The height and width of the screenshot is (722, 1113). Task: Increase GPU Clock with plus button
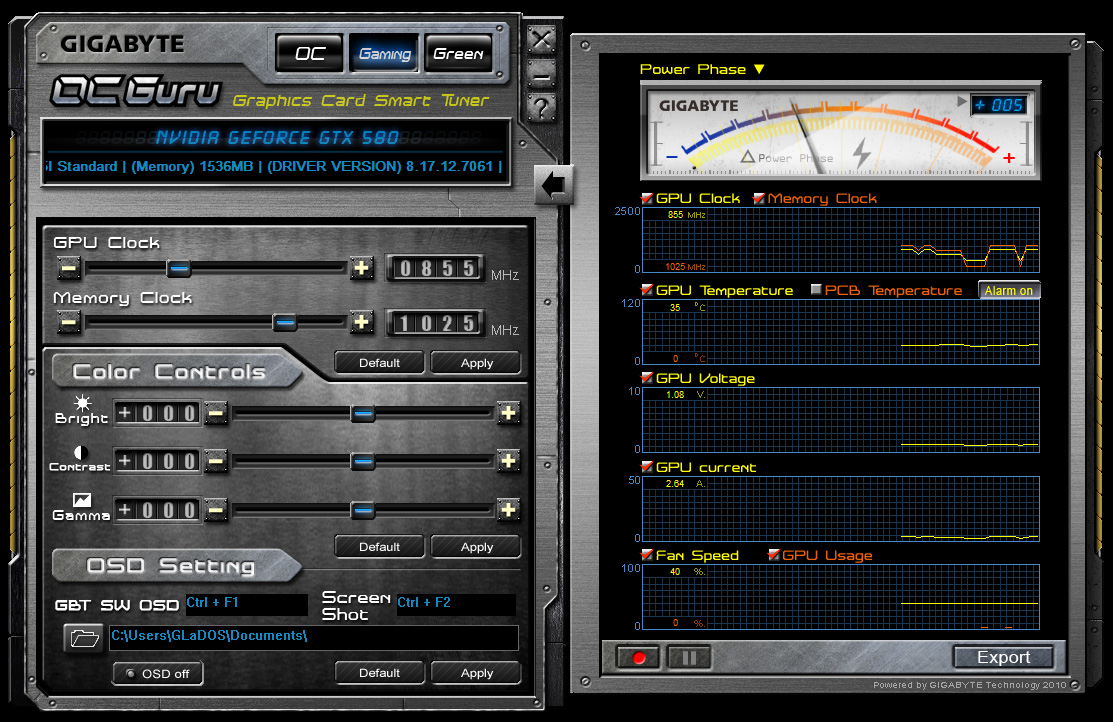(362, 268)
